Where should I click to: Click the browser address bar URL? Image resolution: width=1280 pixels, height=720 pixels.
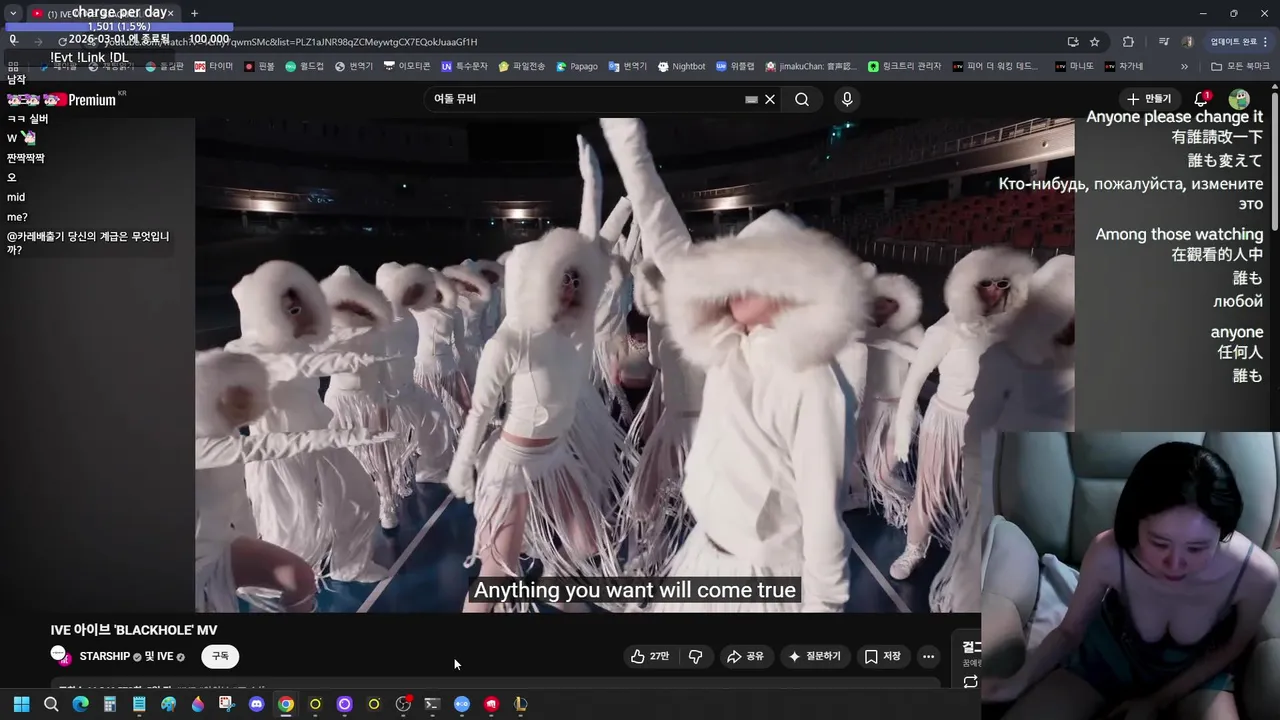pos(290,42)
